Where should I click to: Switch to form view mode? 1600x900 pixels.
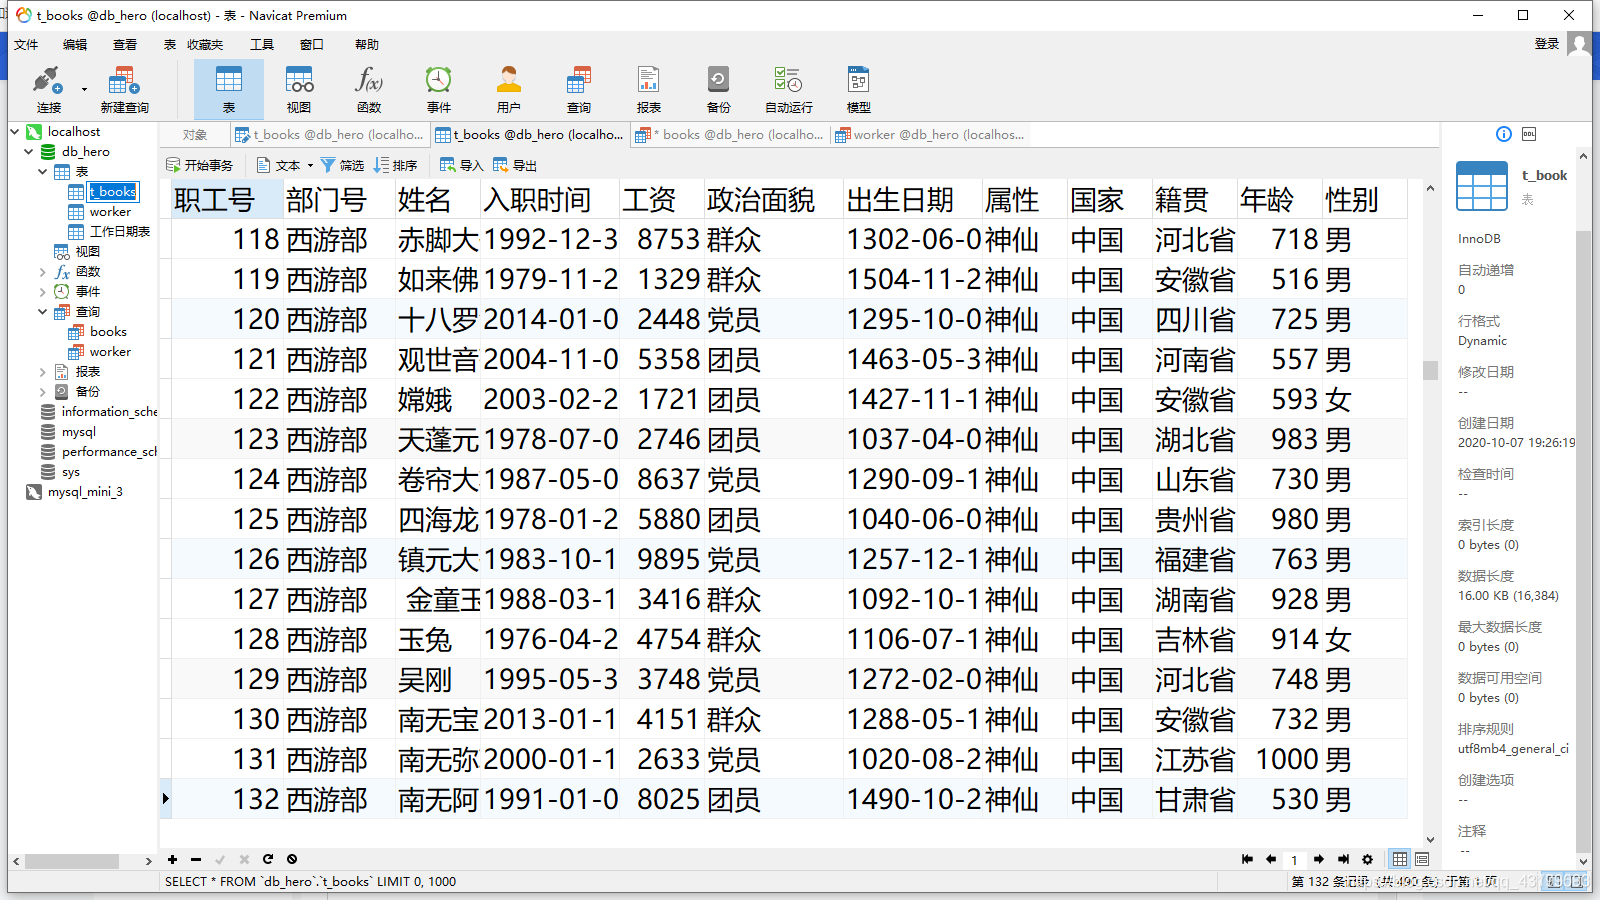click(1422, 859)
